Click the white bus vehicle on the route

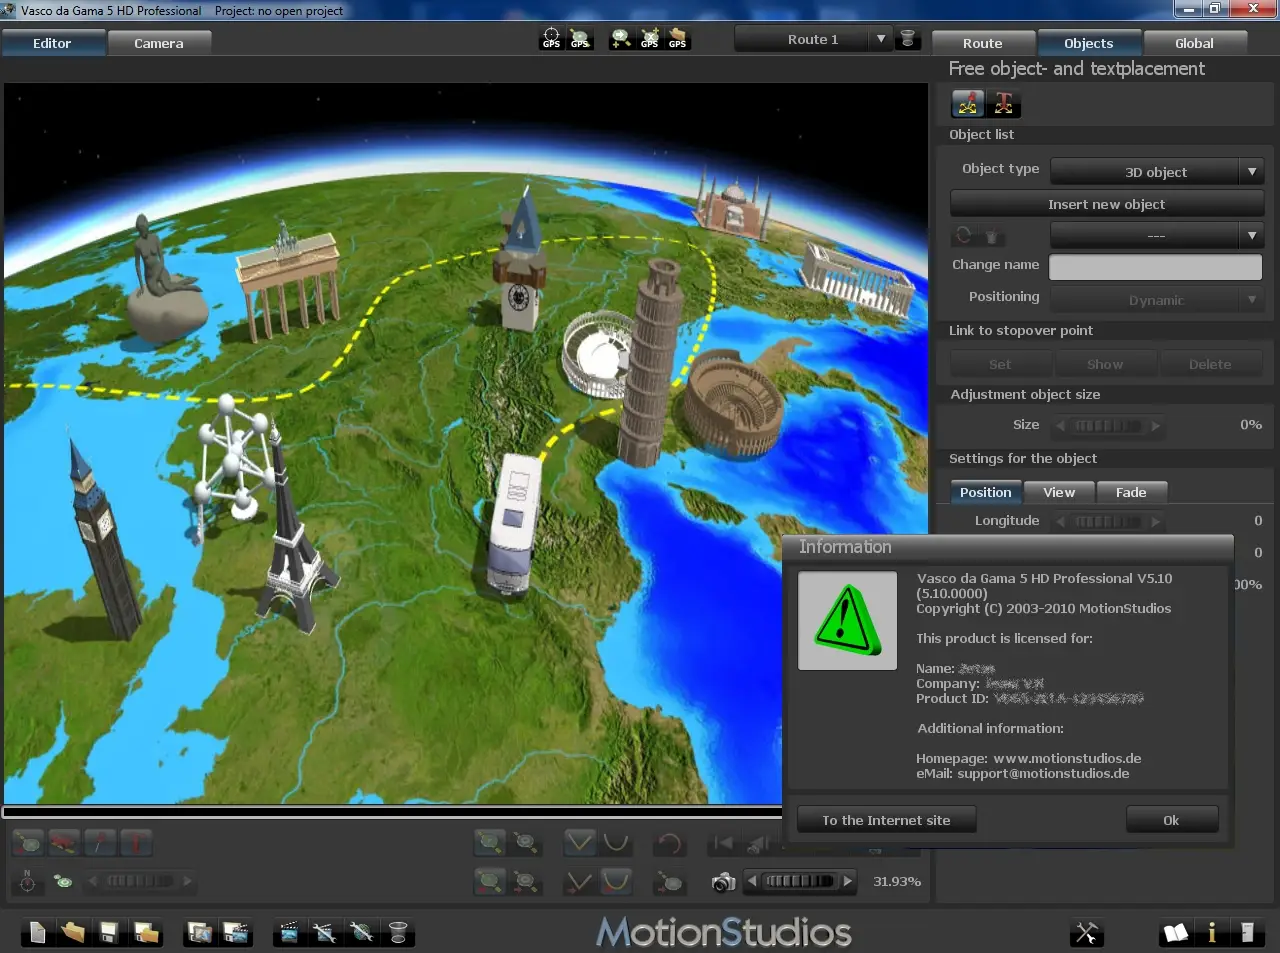click(514, 524)
